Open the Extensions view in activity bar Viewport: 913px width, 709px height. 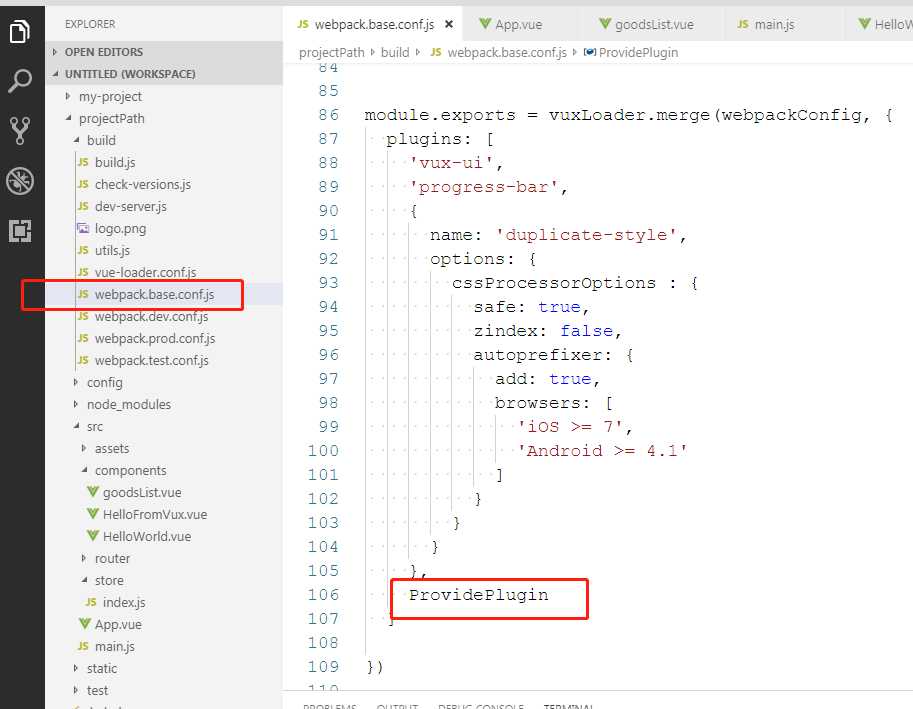[x=20, y=231]
